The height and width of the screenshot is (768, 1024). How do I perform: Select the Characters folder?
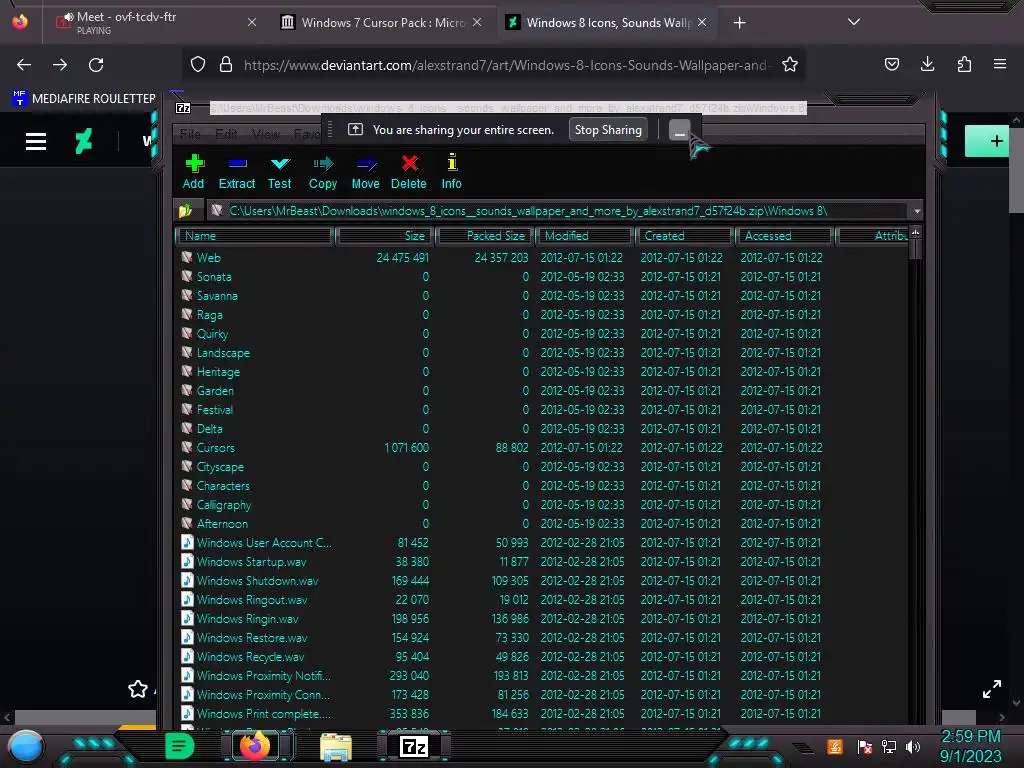tap(223, 486)
